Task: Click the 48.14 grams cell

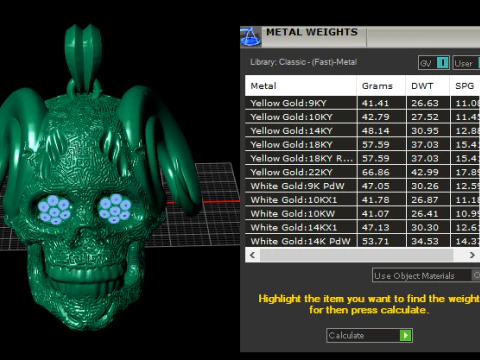Action: (382, 131)
